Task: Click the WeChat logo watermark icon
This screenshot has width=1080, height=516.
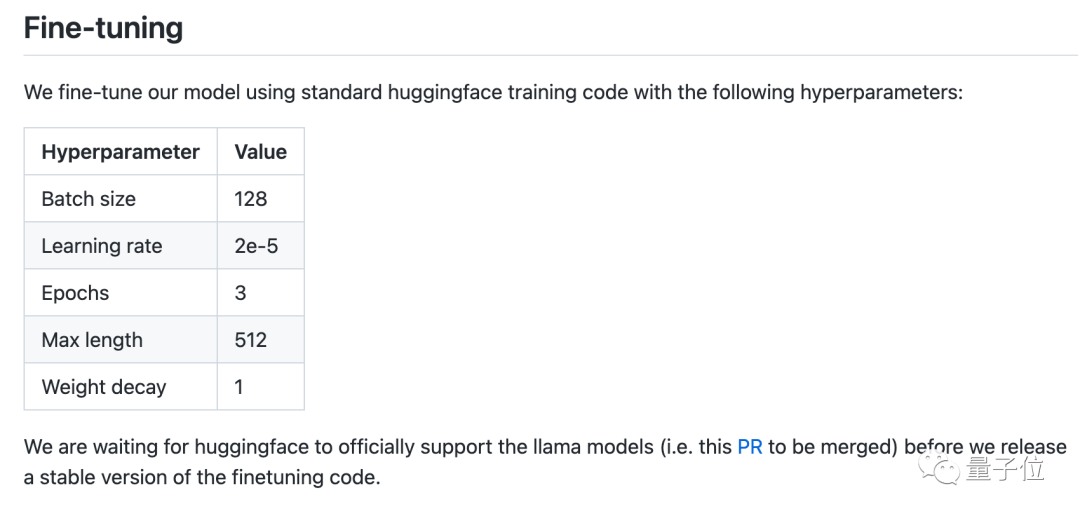Action: 945,468
